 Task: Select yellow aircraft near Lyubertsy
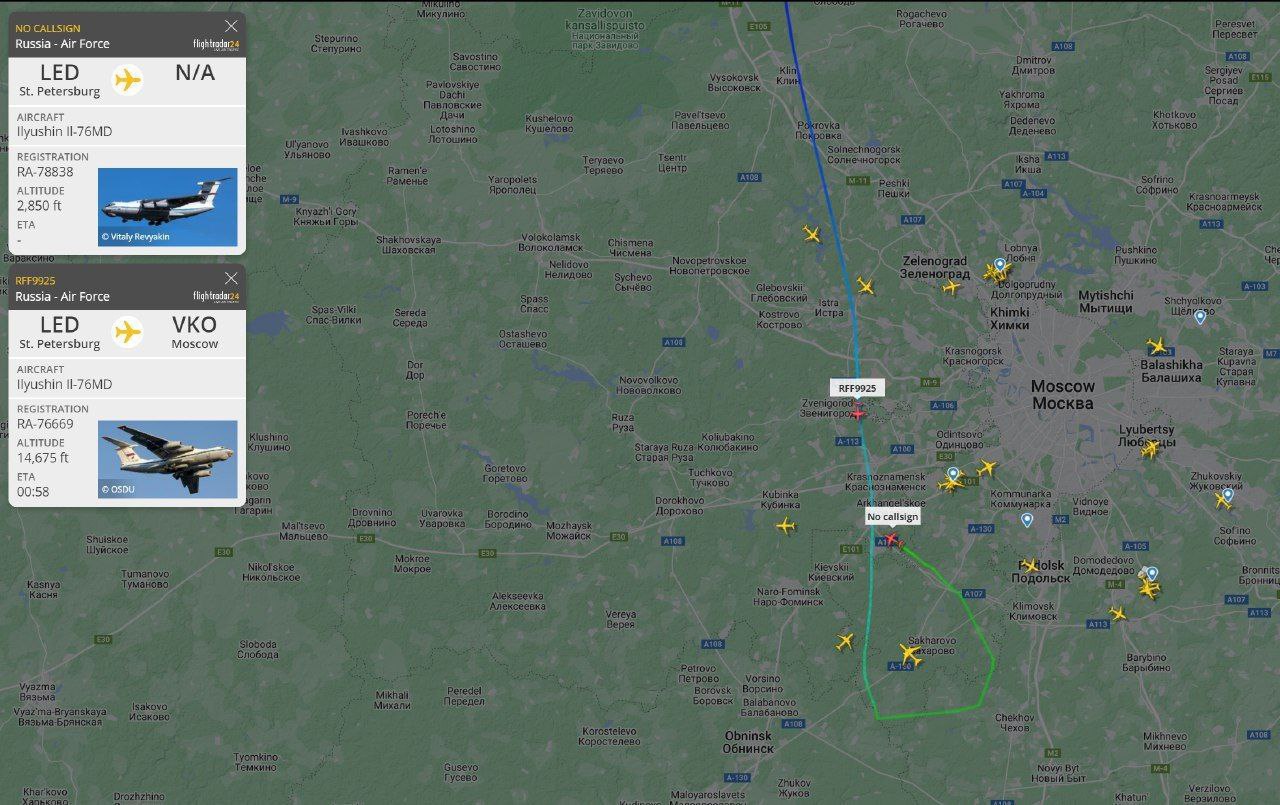pyautogui.click(x=1150, y=449)
